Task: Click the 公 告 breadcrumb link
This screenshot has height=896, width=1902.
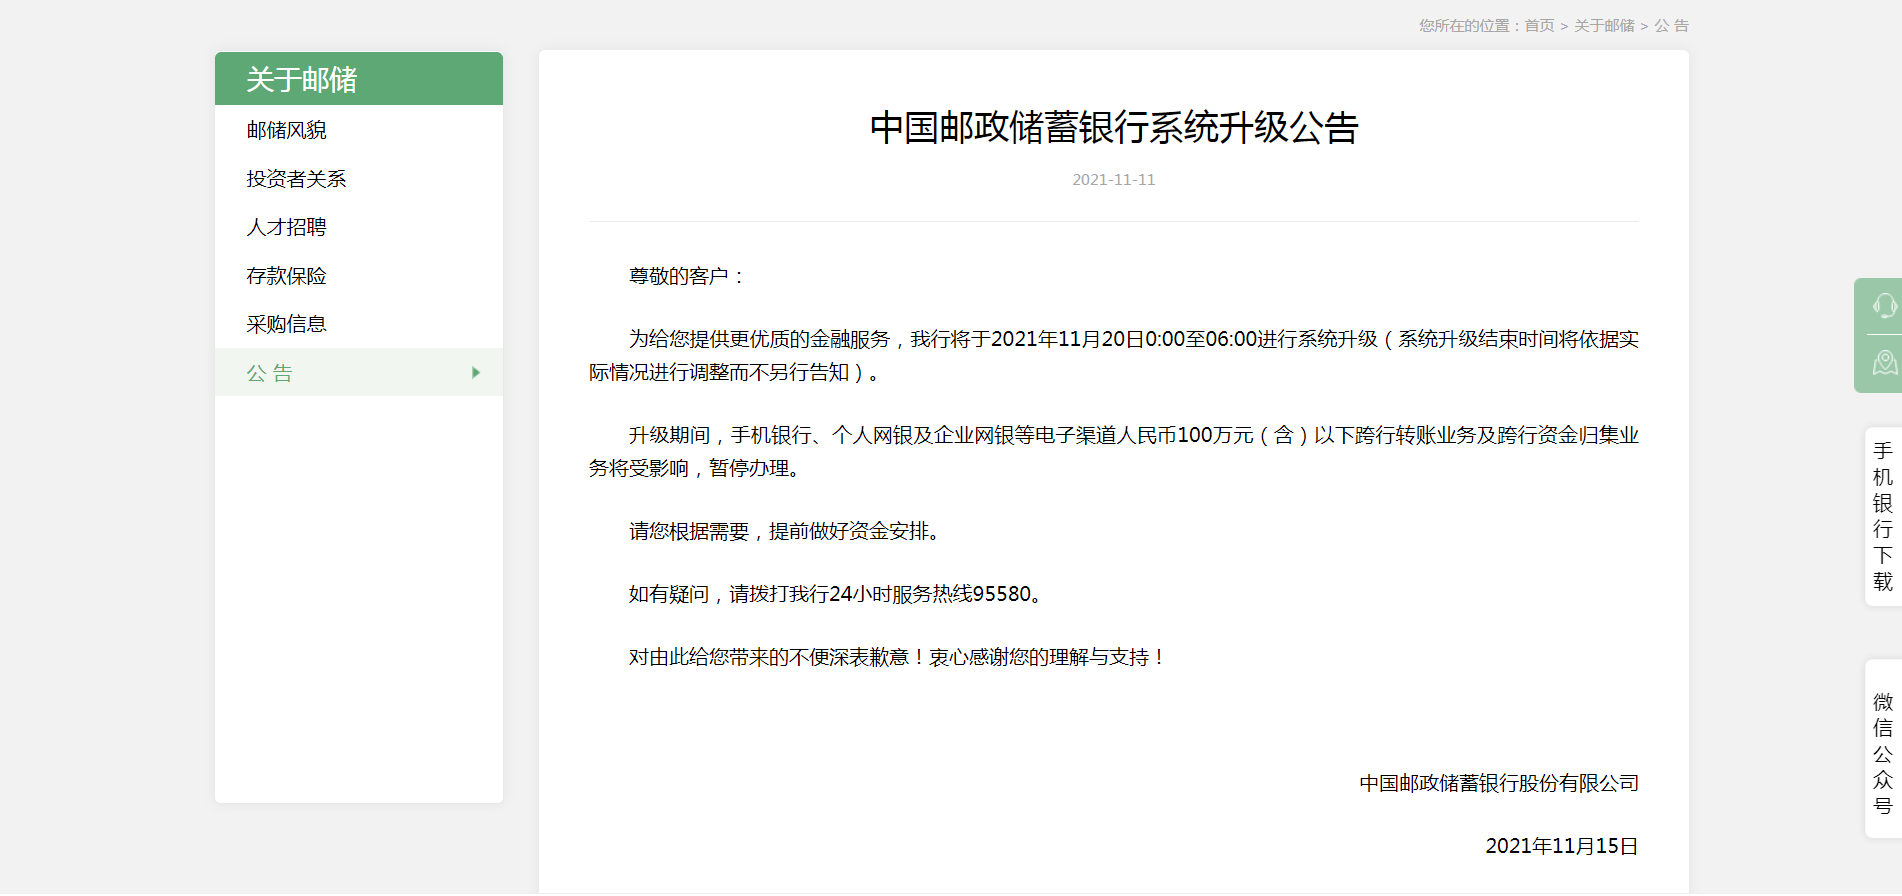Action: (1671, 26)
